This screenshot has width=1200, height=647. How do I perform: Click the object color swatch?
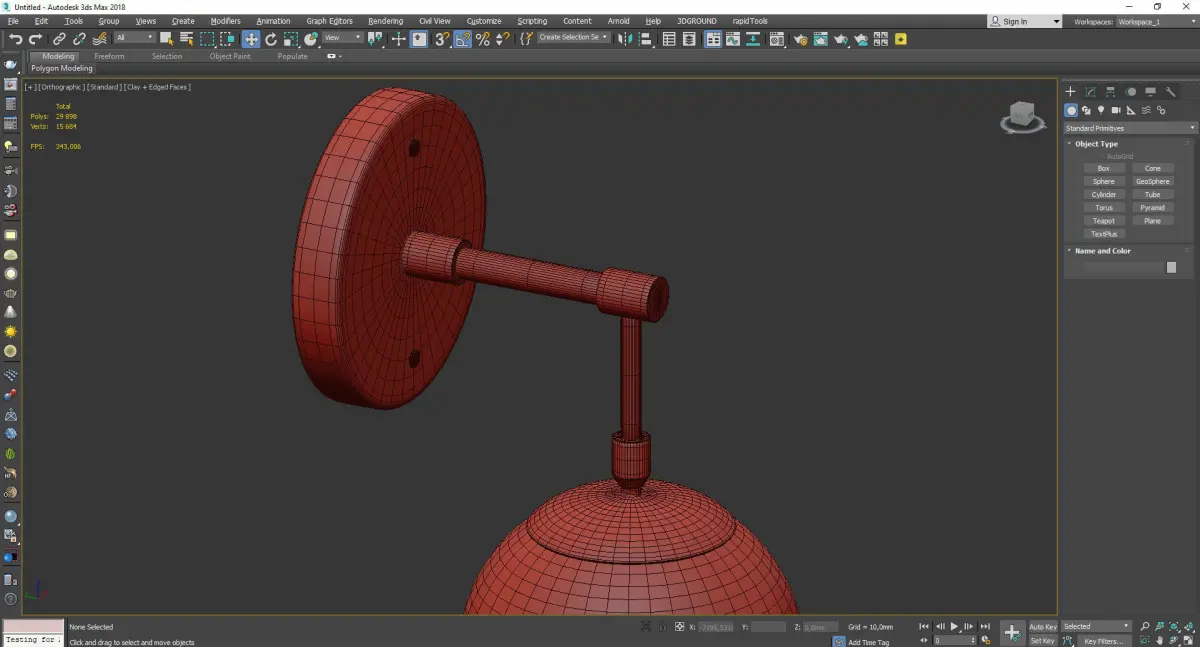click(x=1172, y=268)
